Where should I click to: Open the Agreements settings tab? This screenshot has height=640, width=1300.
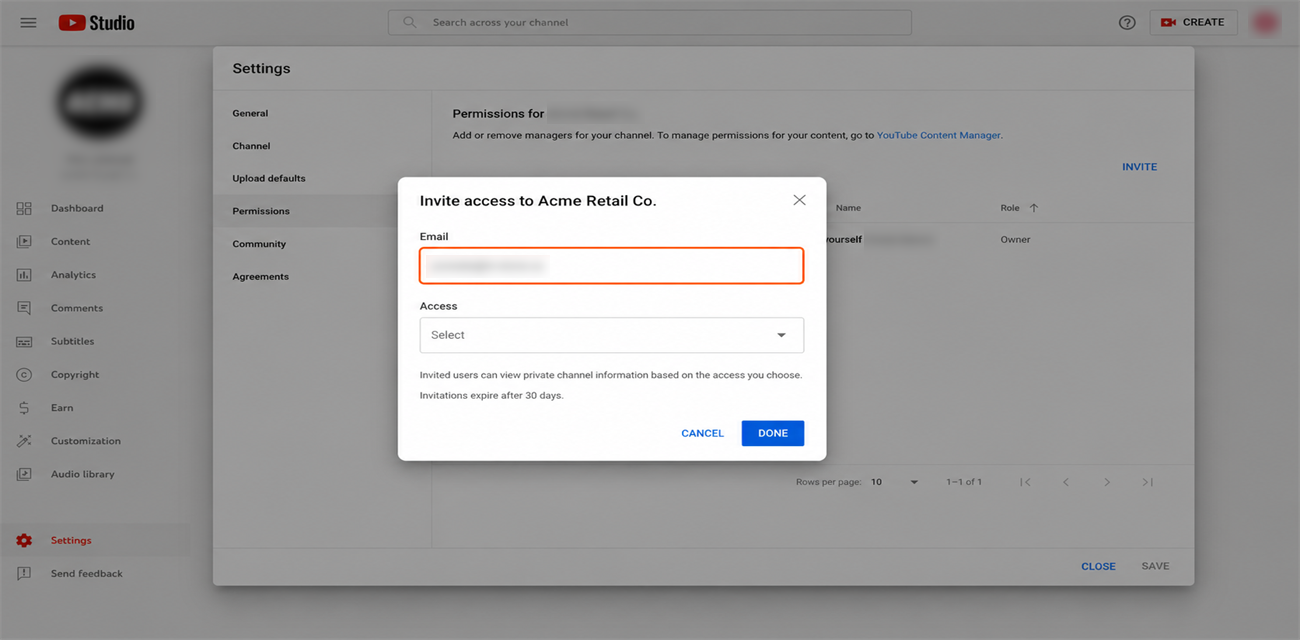[260, 276]
